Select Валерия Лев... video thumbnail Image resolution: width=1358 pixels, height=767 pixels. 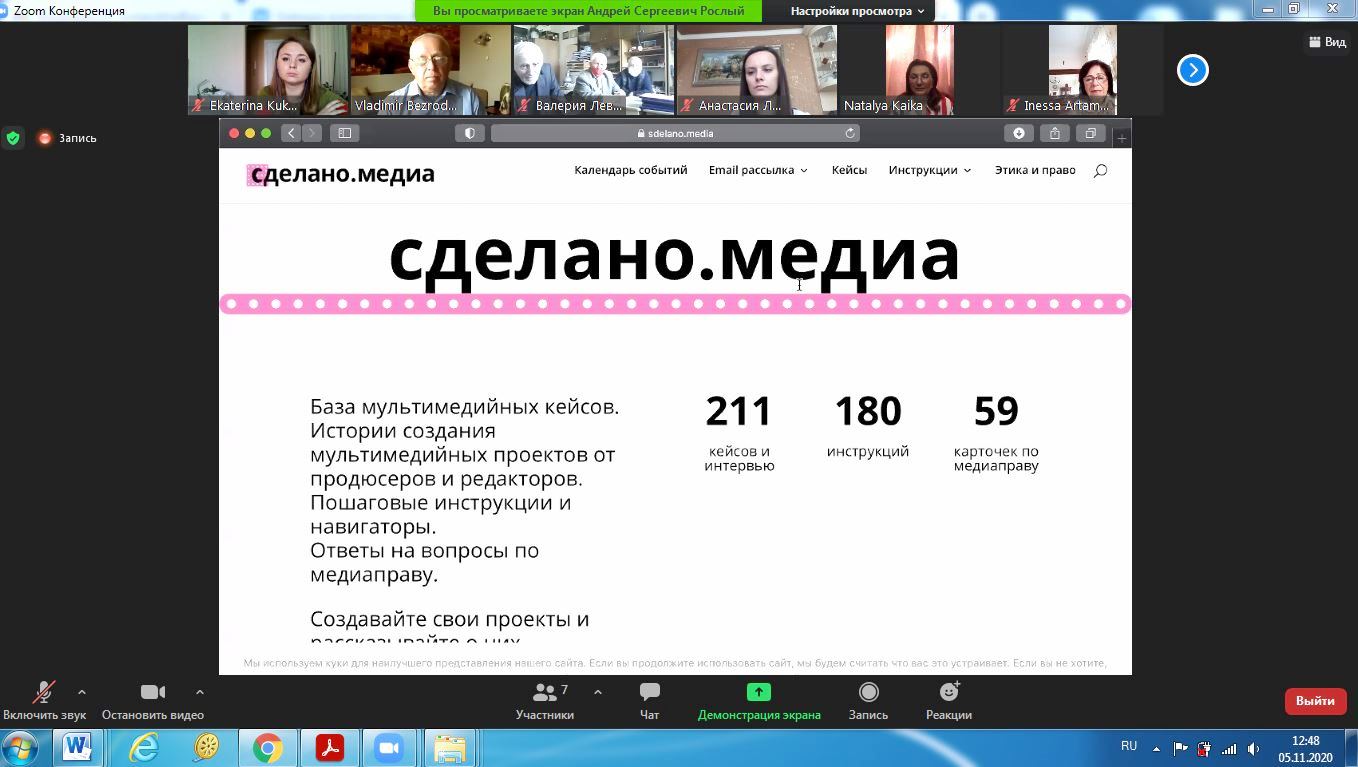594,70
